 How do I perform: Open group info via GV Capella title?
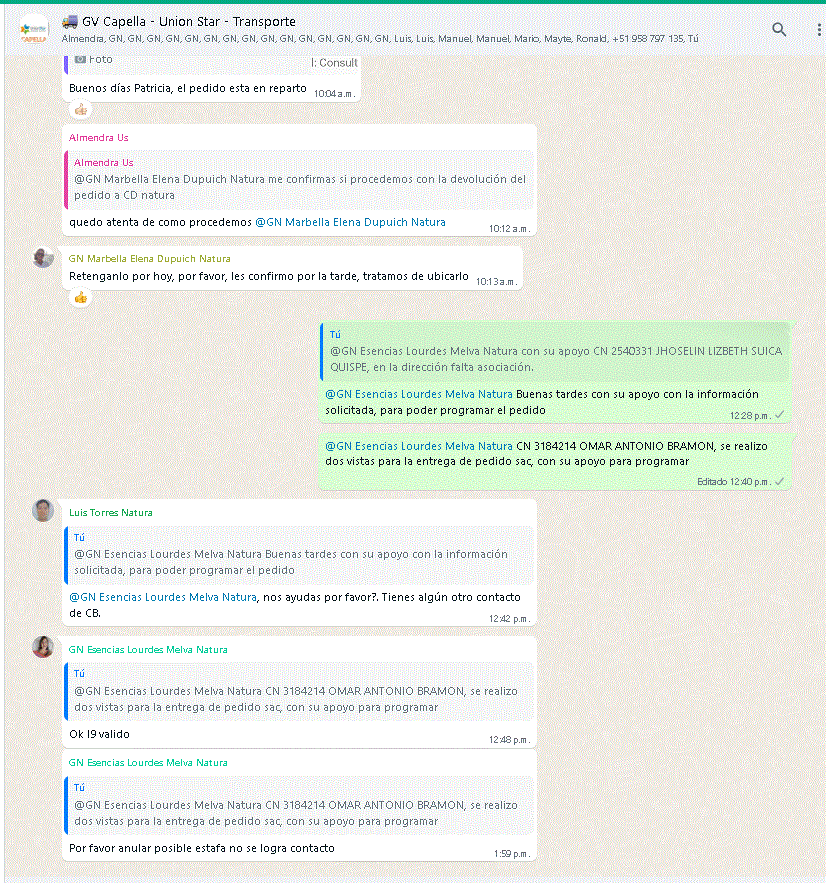[189, 21]
